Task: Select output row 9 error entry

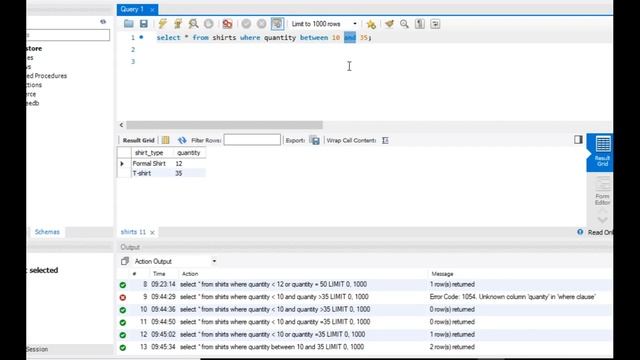Action: (x=364, y=297)
